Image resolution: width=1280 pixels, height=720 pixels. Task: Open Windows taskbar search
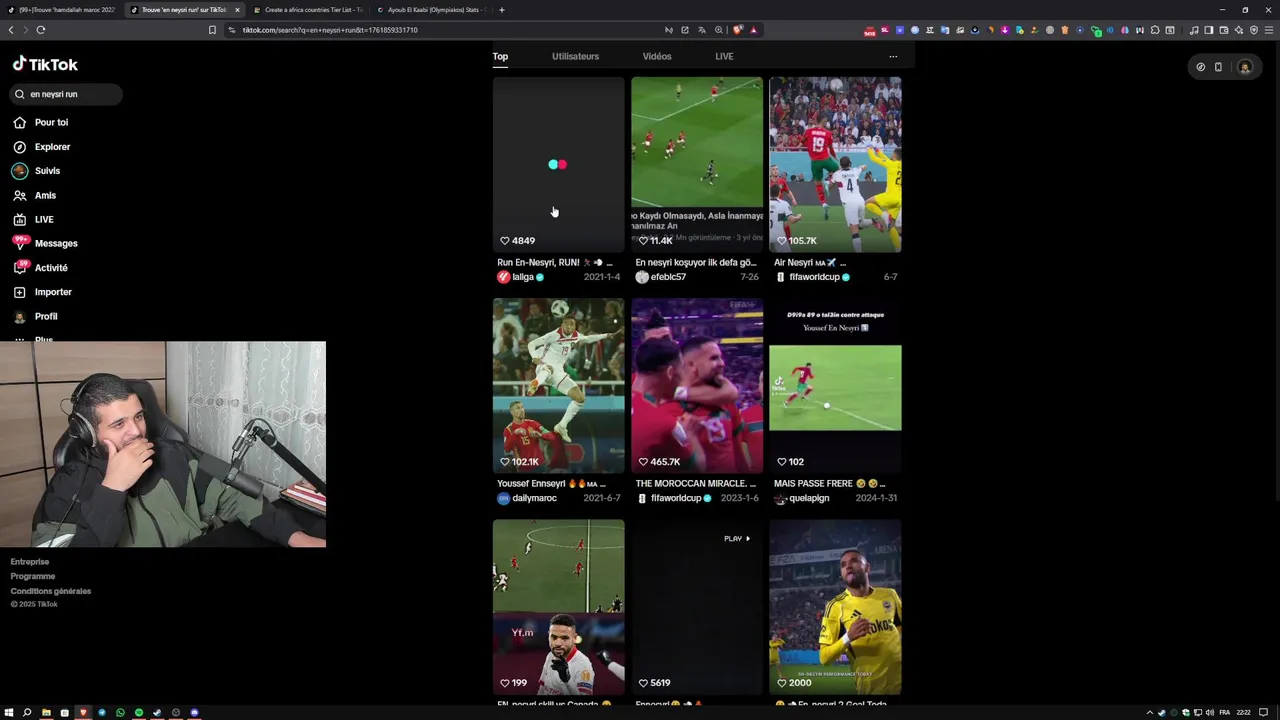pos(27,712)
